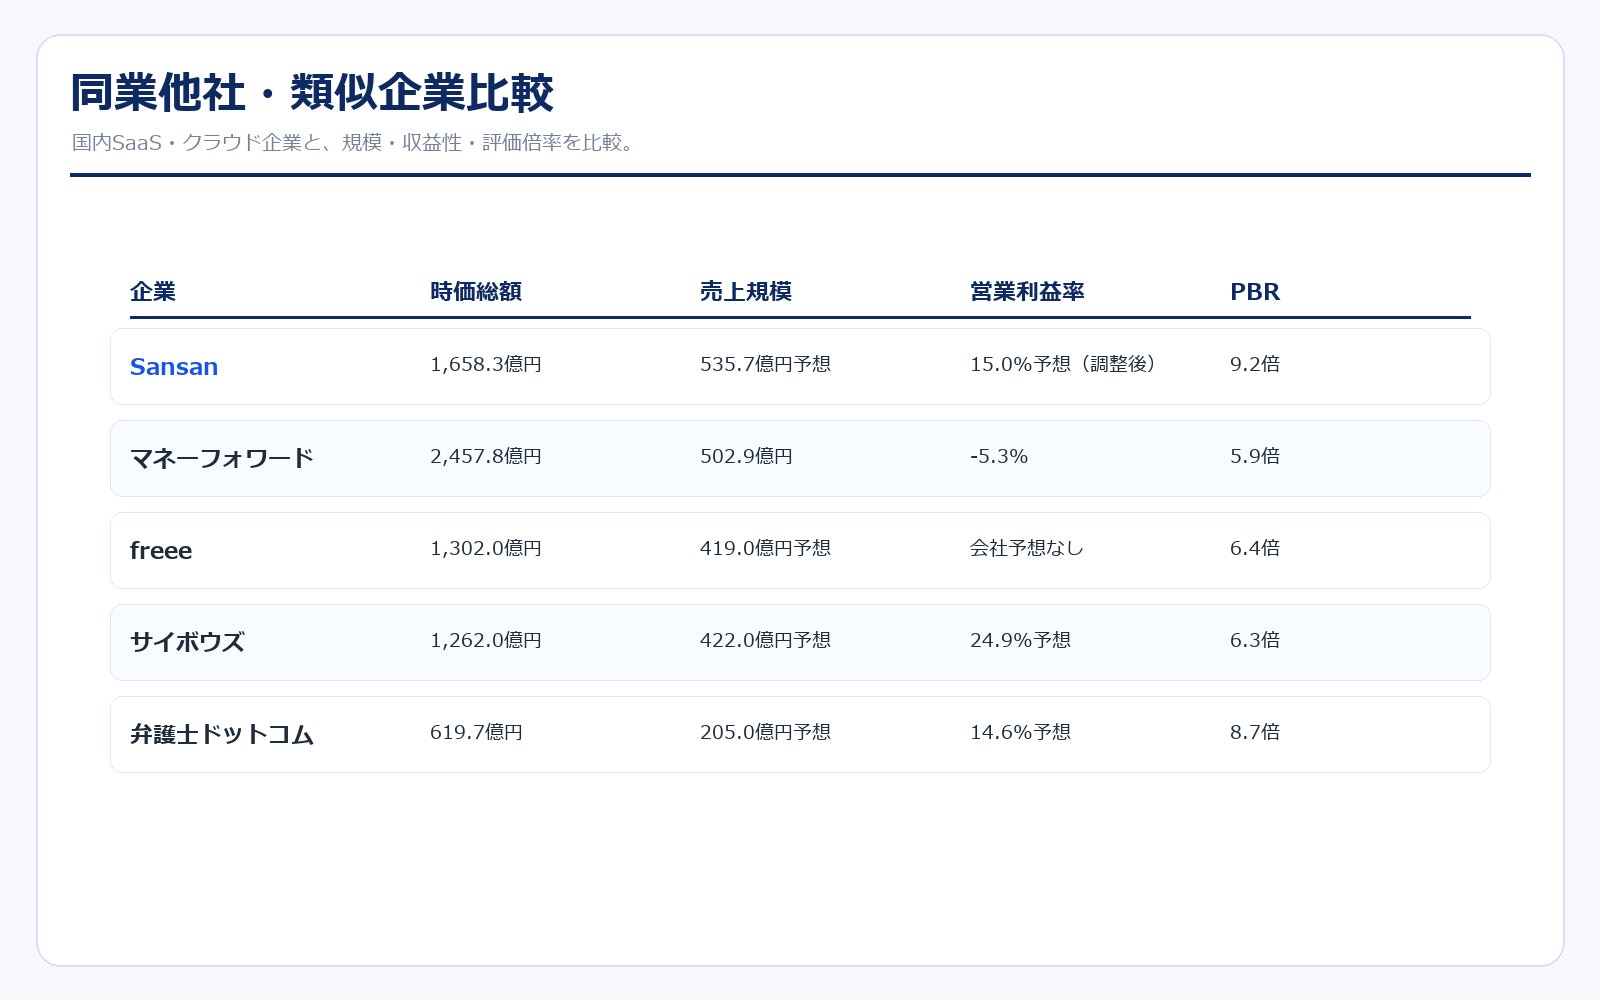The height and width of the screenshot is (1000, 1600).
Task: Select the 会社予想なし cell
Action: pyautogui.click(x=1027, y=548)
